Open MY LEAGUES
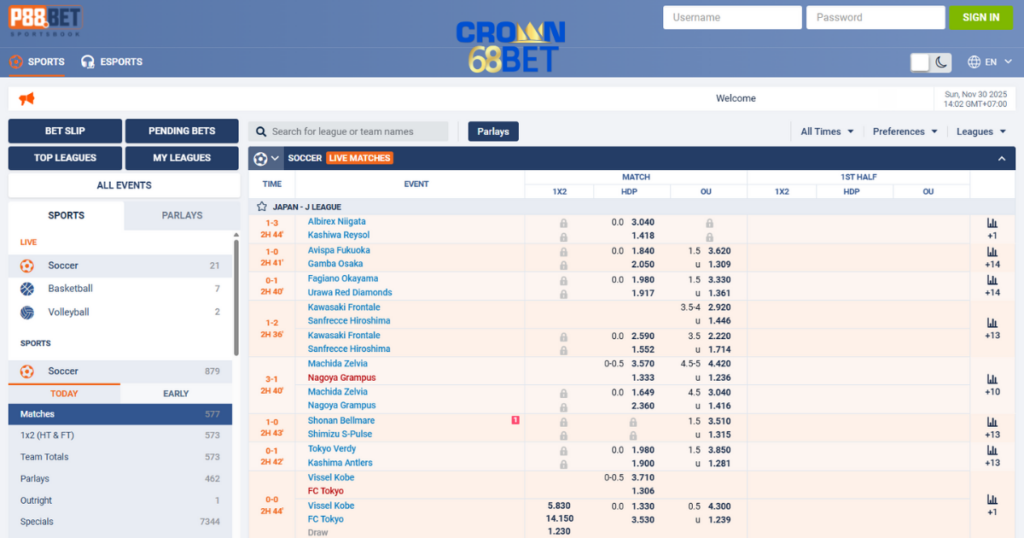Viewport: 1024px width, 538px height. [x=182, y=158]
